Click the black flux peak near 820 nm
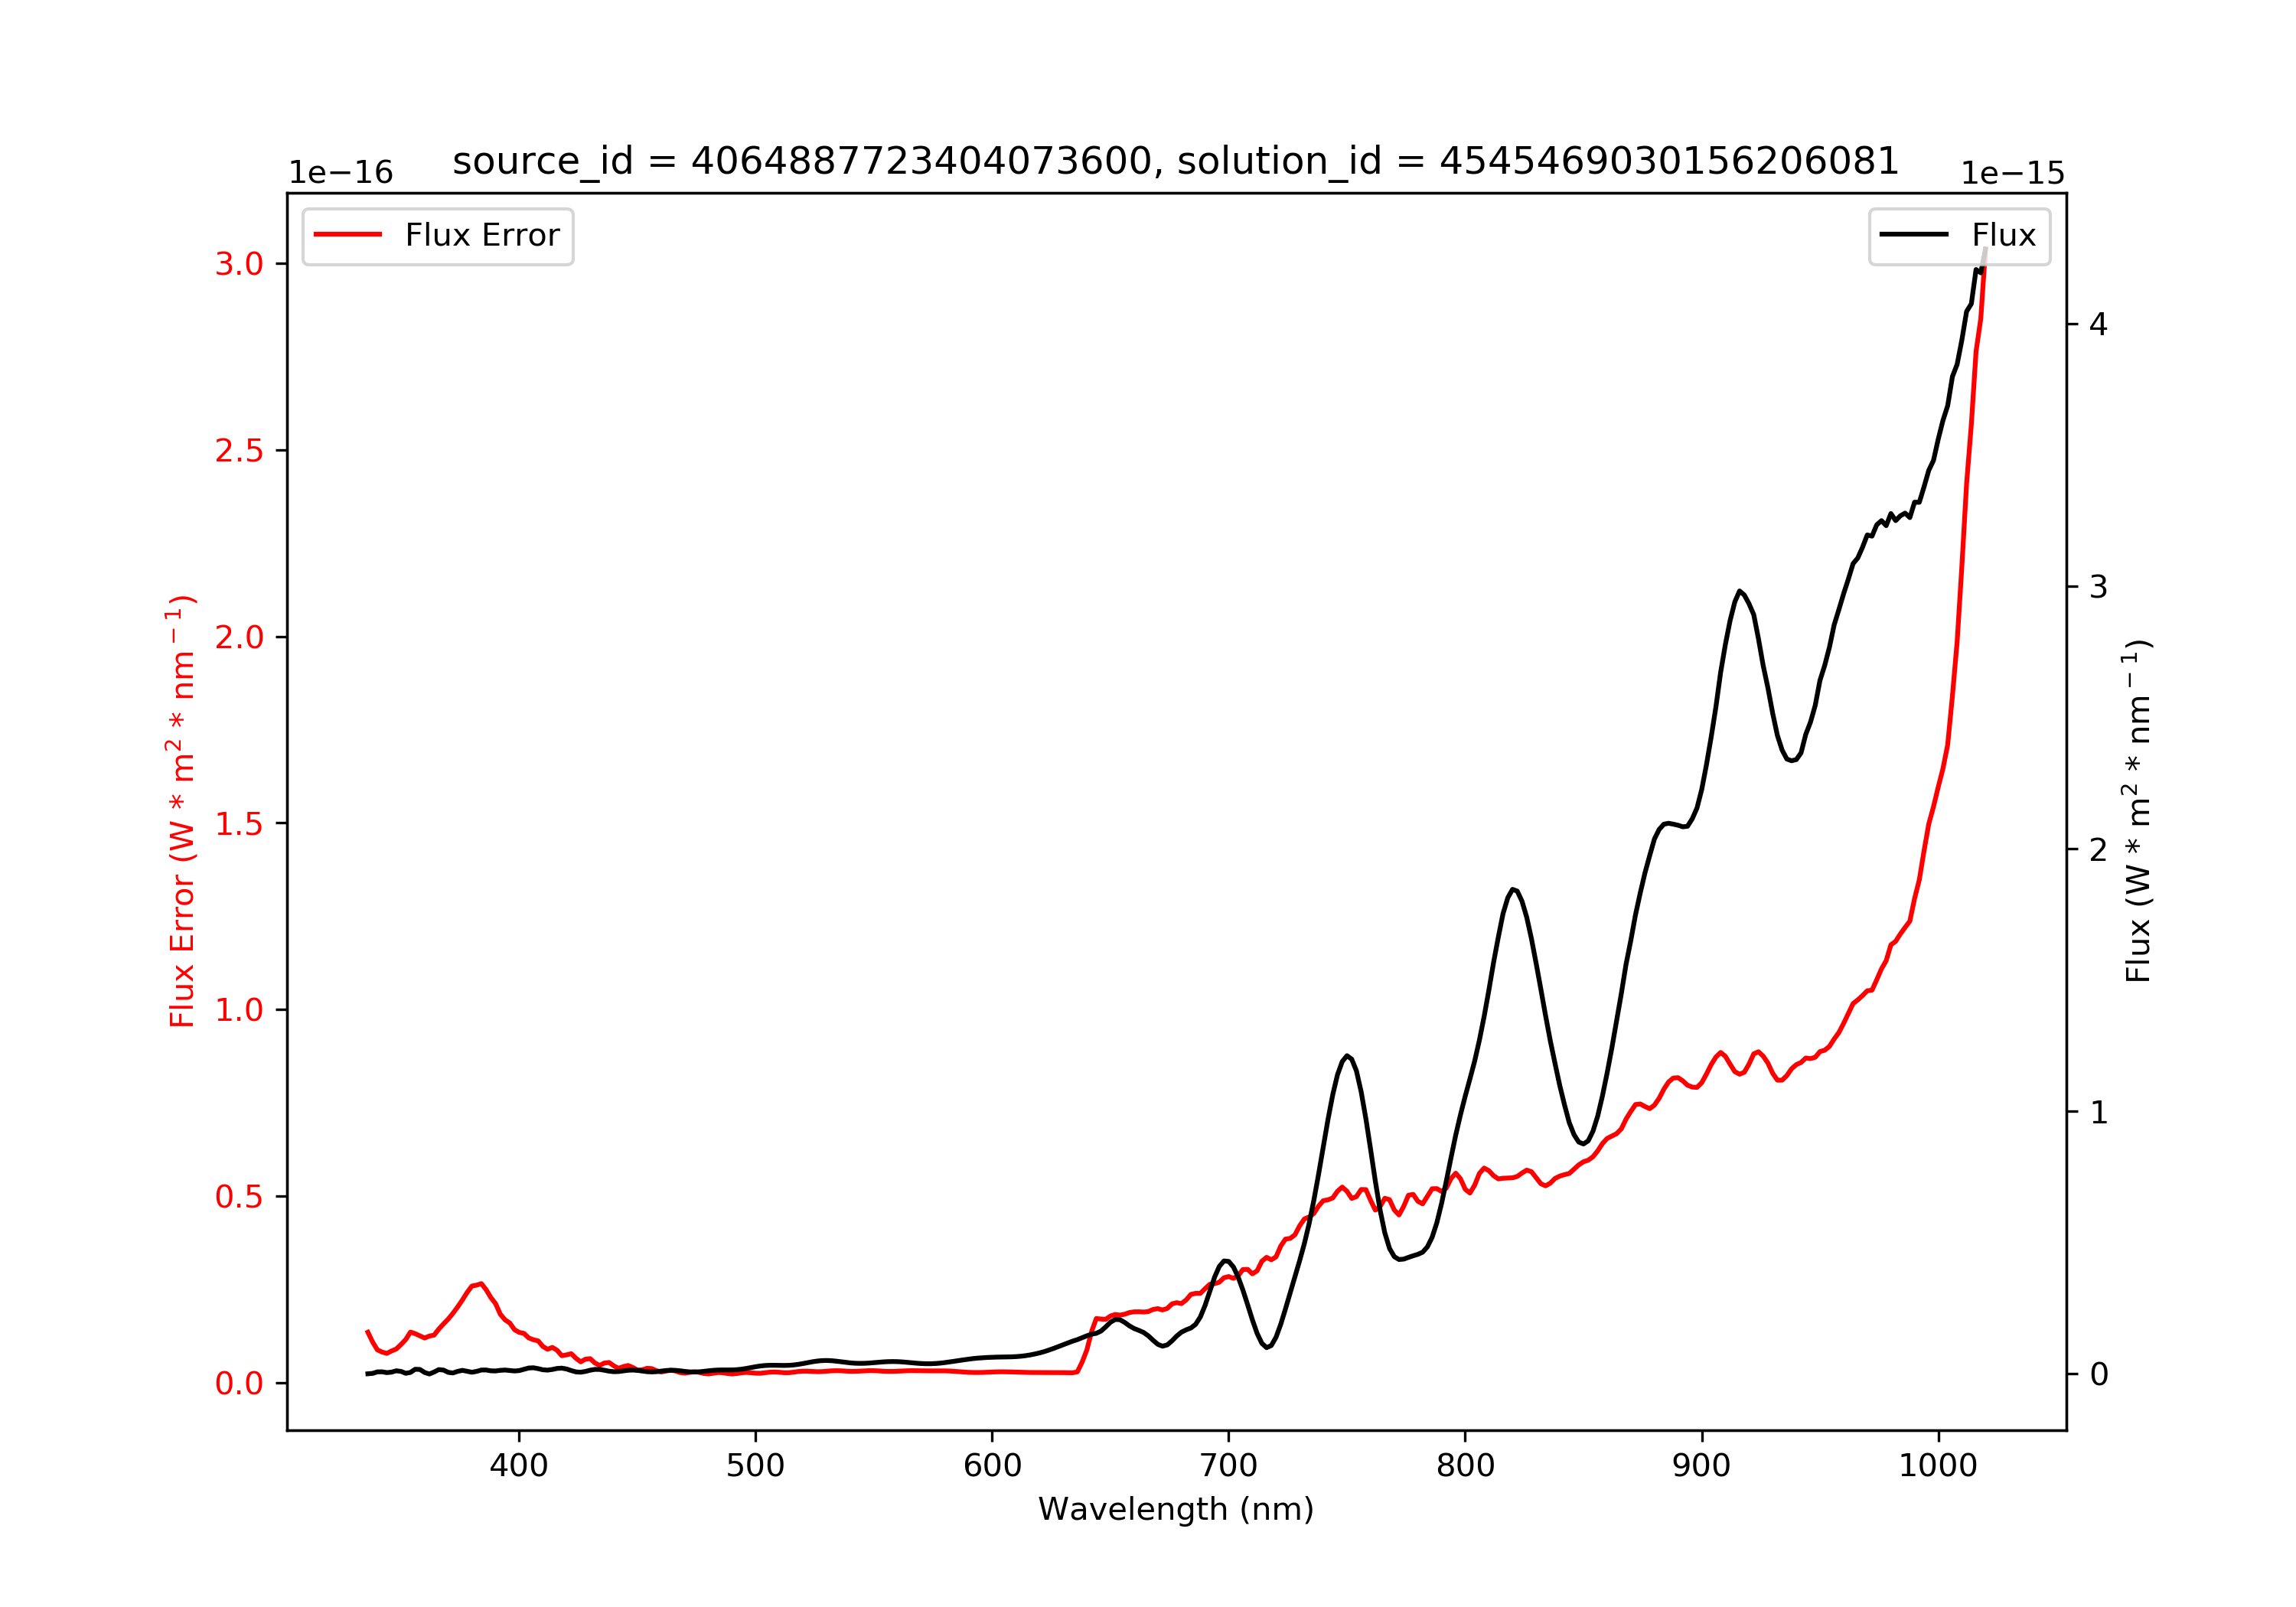The height and width of the screenshot is (1607, 2296). tap(1514, 889)
